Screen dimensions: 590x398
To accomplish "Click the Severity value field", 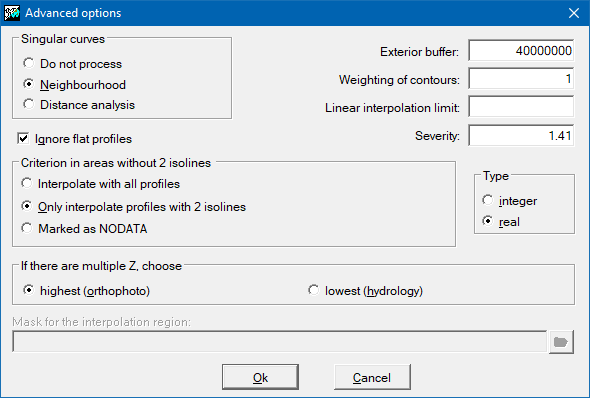I will pyautogui.click(x=521, y=135).
